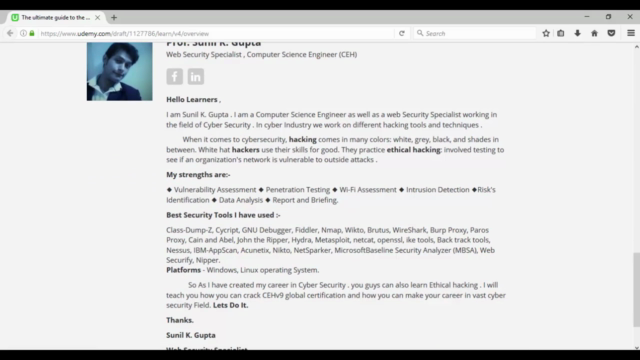Go to the Firefox home page icon

click(x=594, y=33)
